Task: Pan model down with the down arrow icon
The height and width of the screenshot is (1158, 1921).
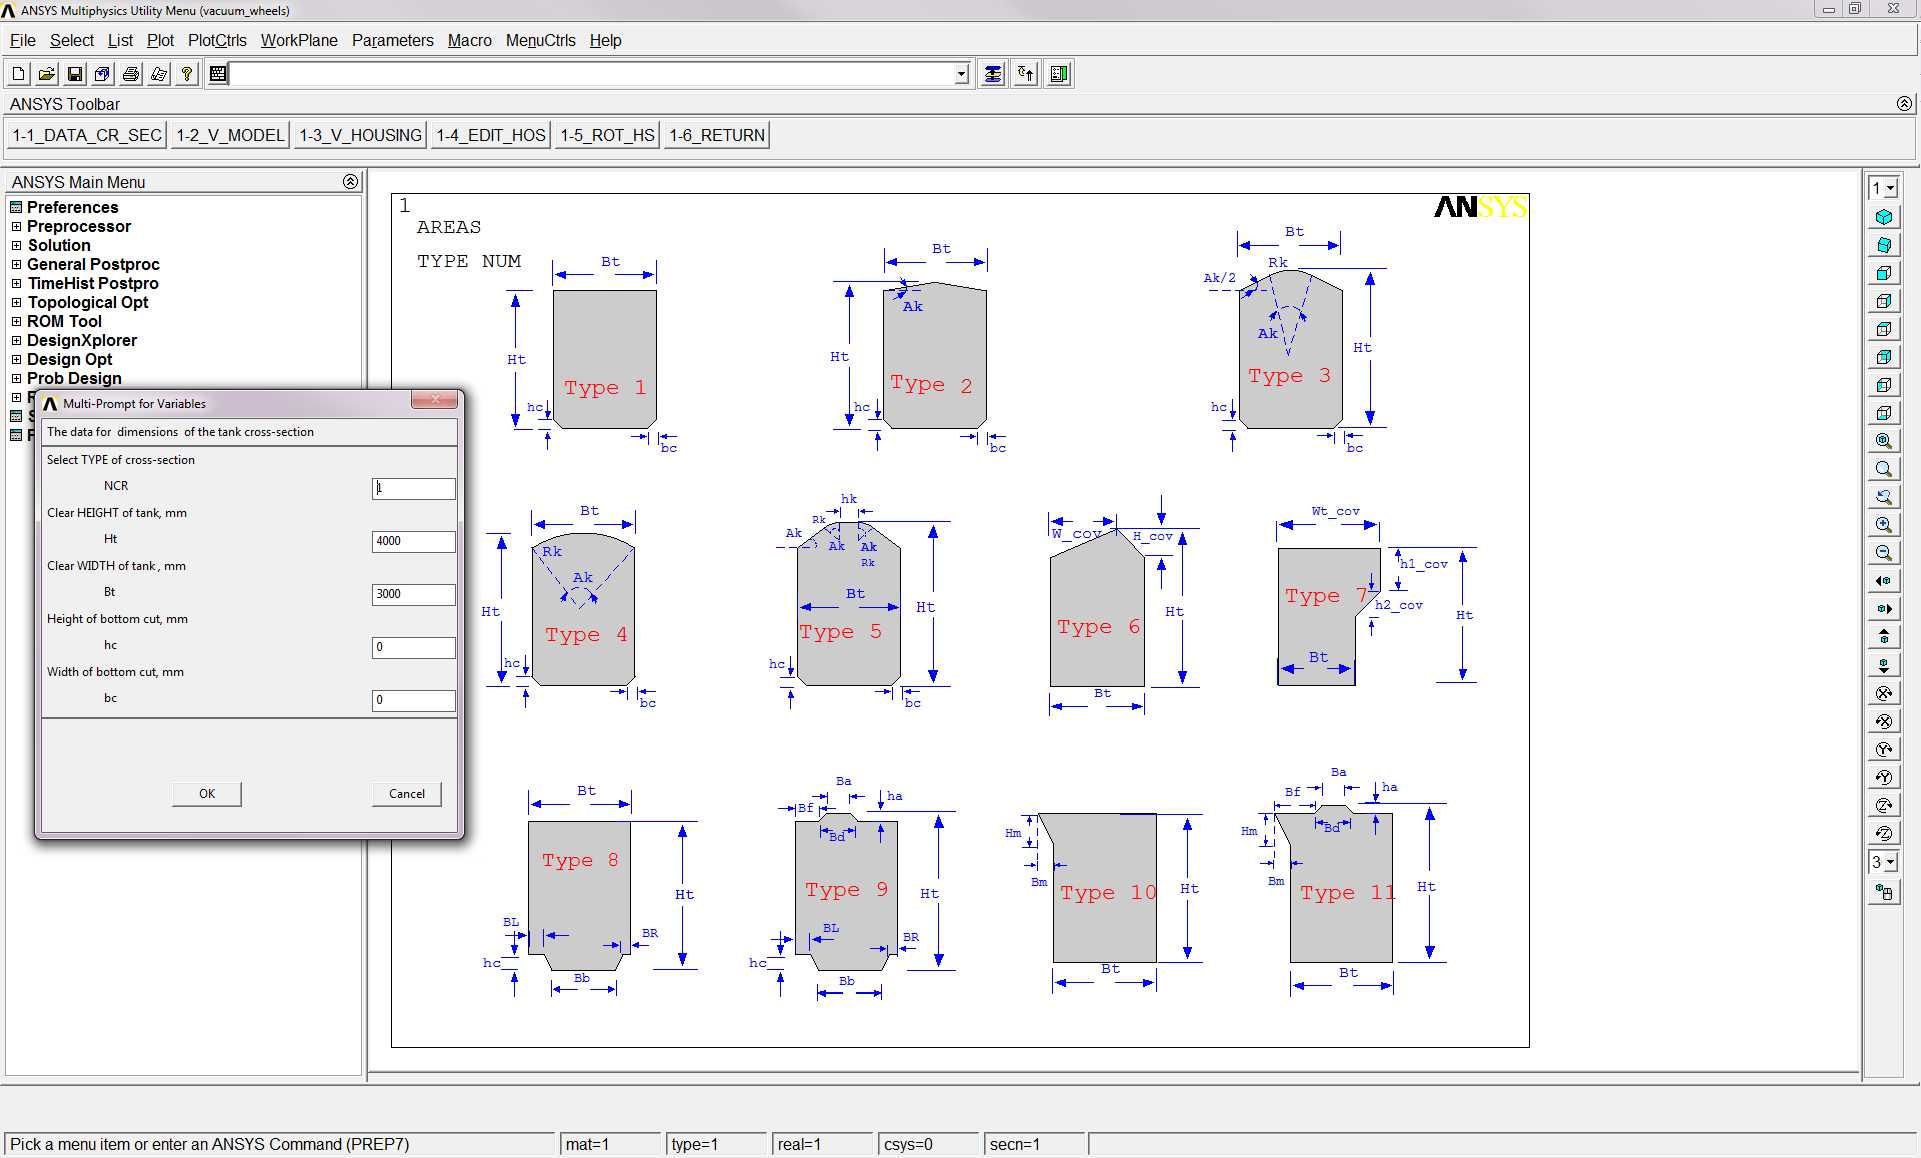Action: pos(1884,665)
